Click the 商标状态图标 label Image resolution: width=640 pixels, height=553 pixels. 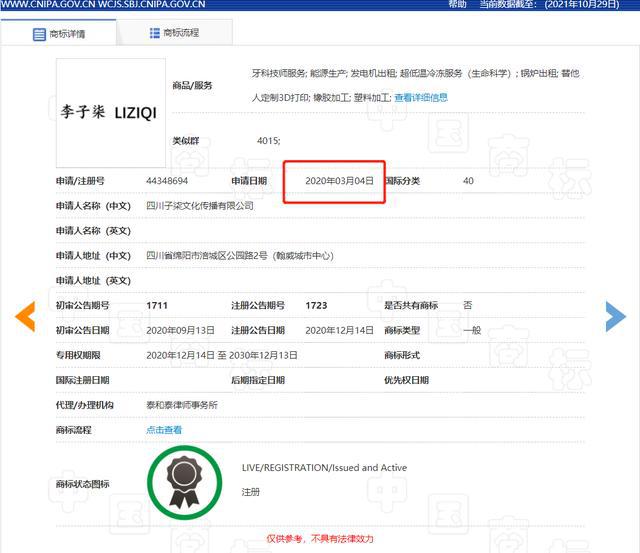pos(82,484)
